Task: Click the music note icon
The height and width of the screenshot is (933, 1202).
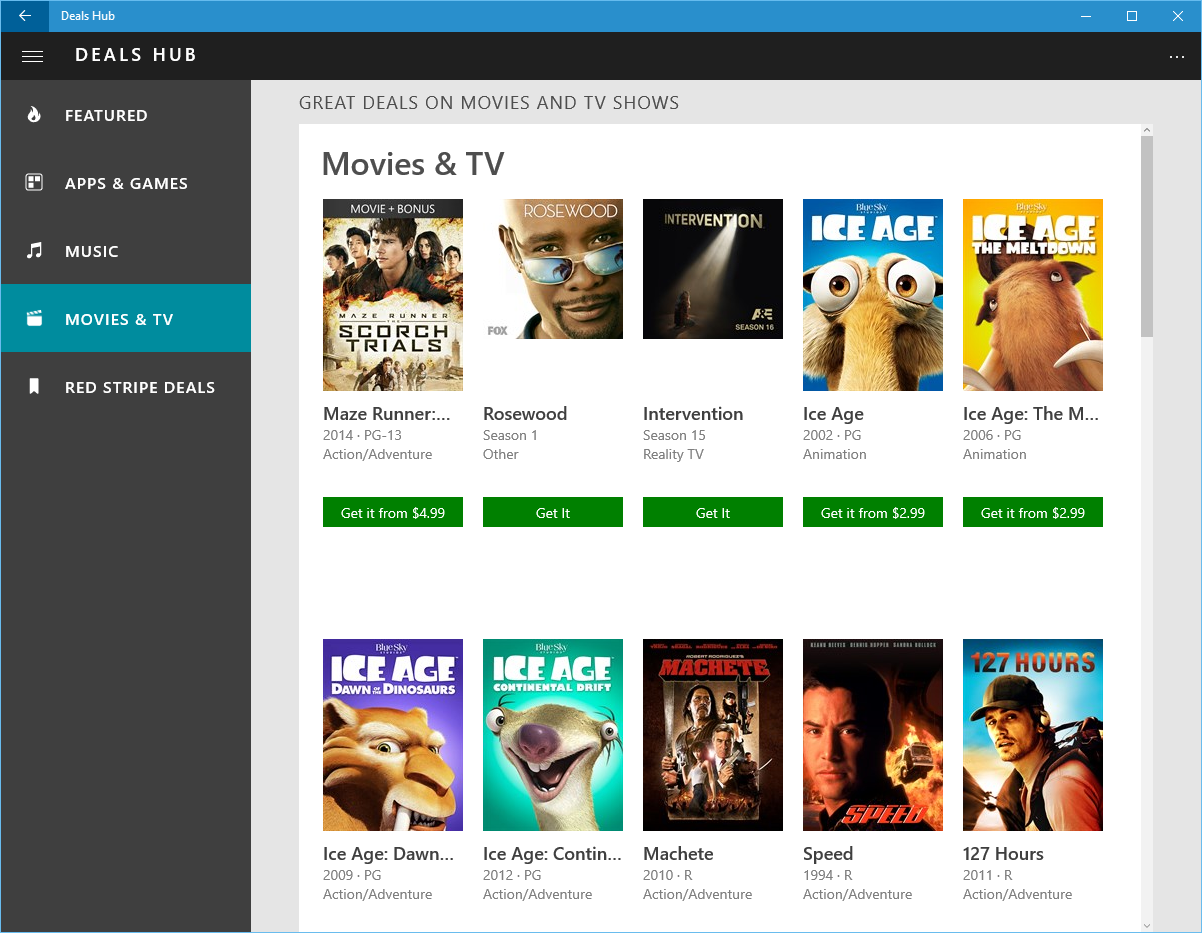Action: [x=34, y=251]
